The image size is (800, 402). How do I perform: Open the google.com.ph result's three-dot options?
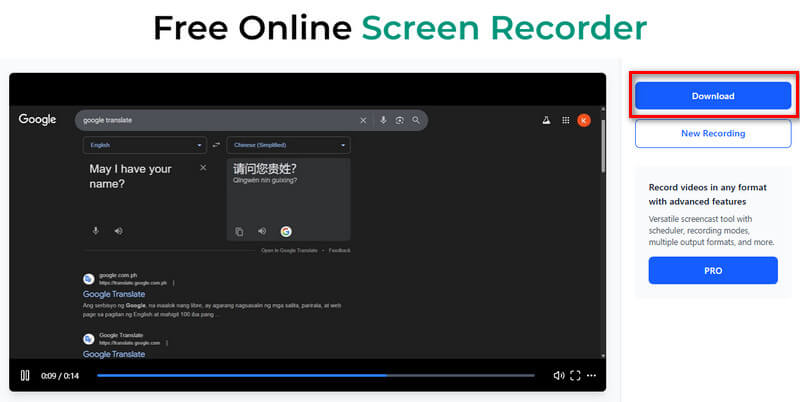click(x=173, y=283)
